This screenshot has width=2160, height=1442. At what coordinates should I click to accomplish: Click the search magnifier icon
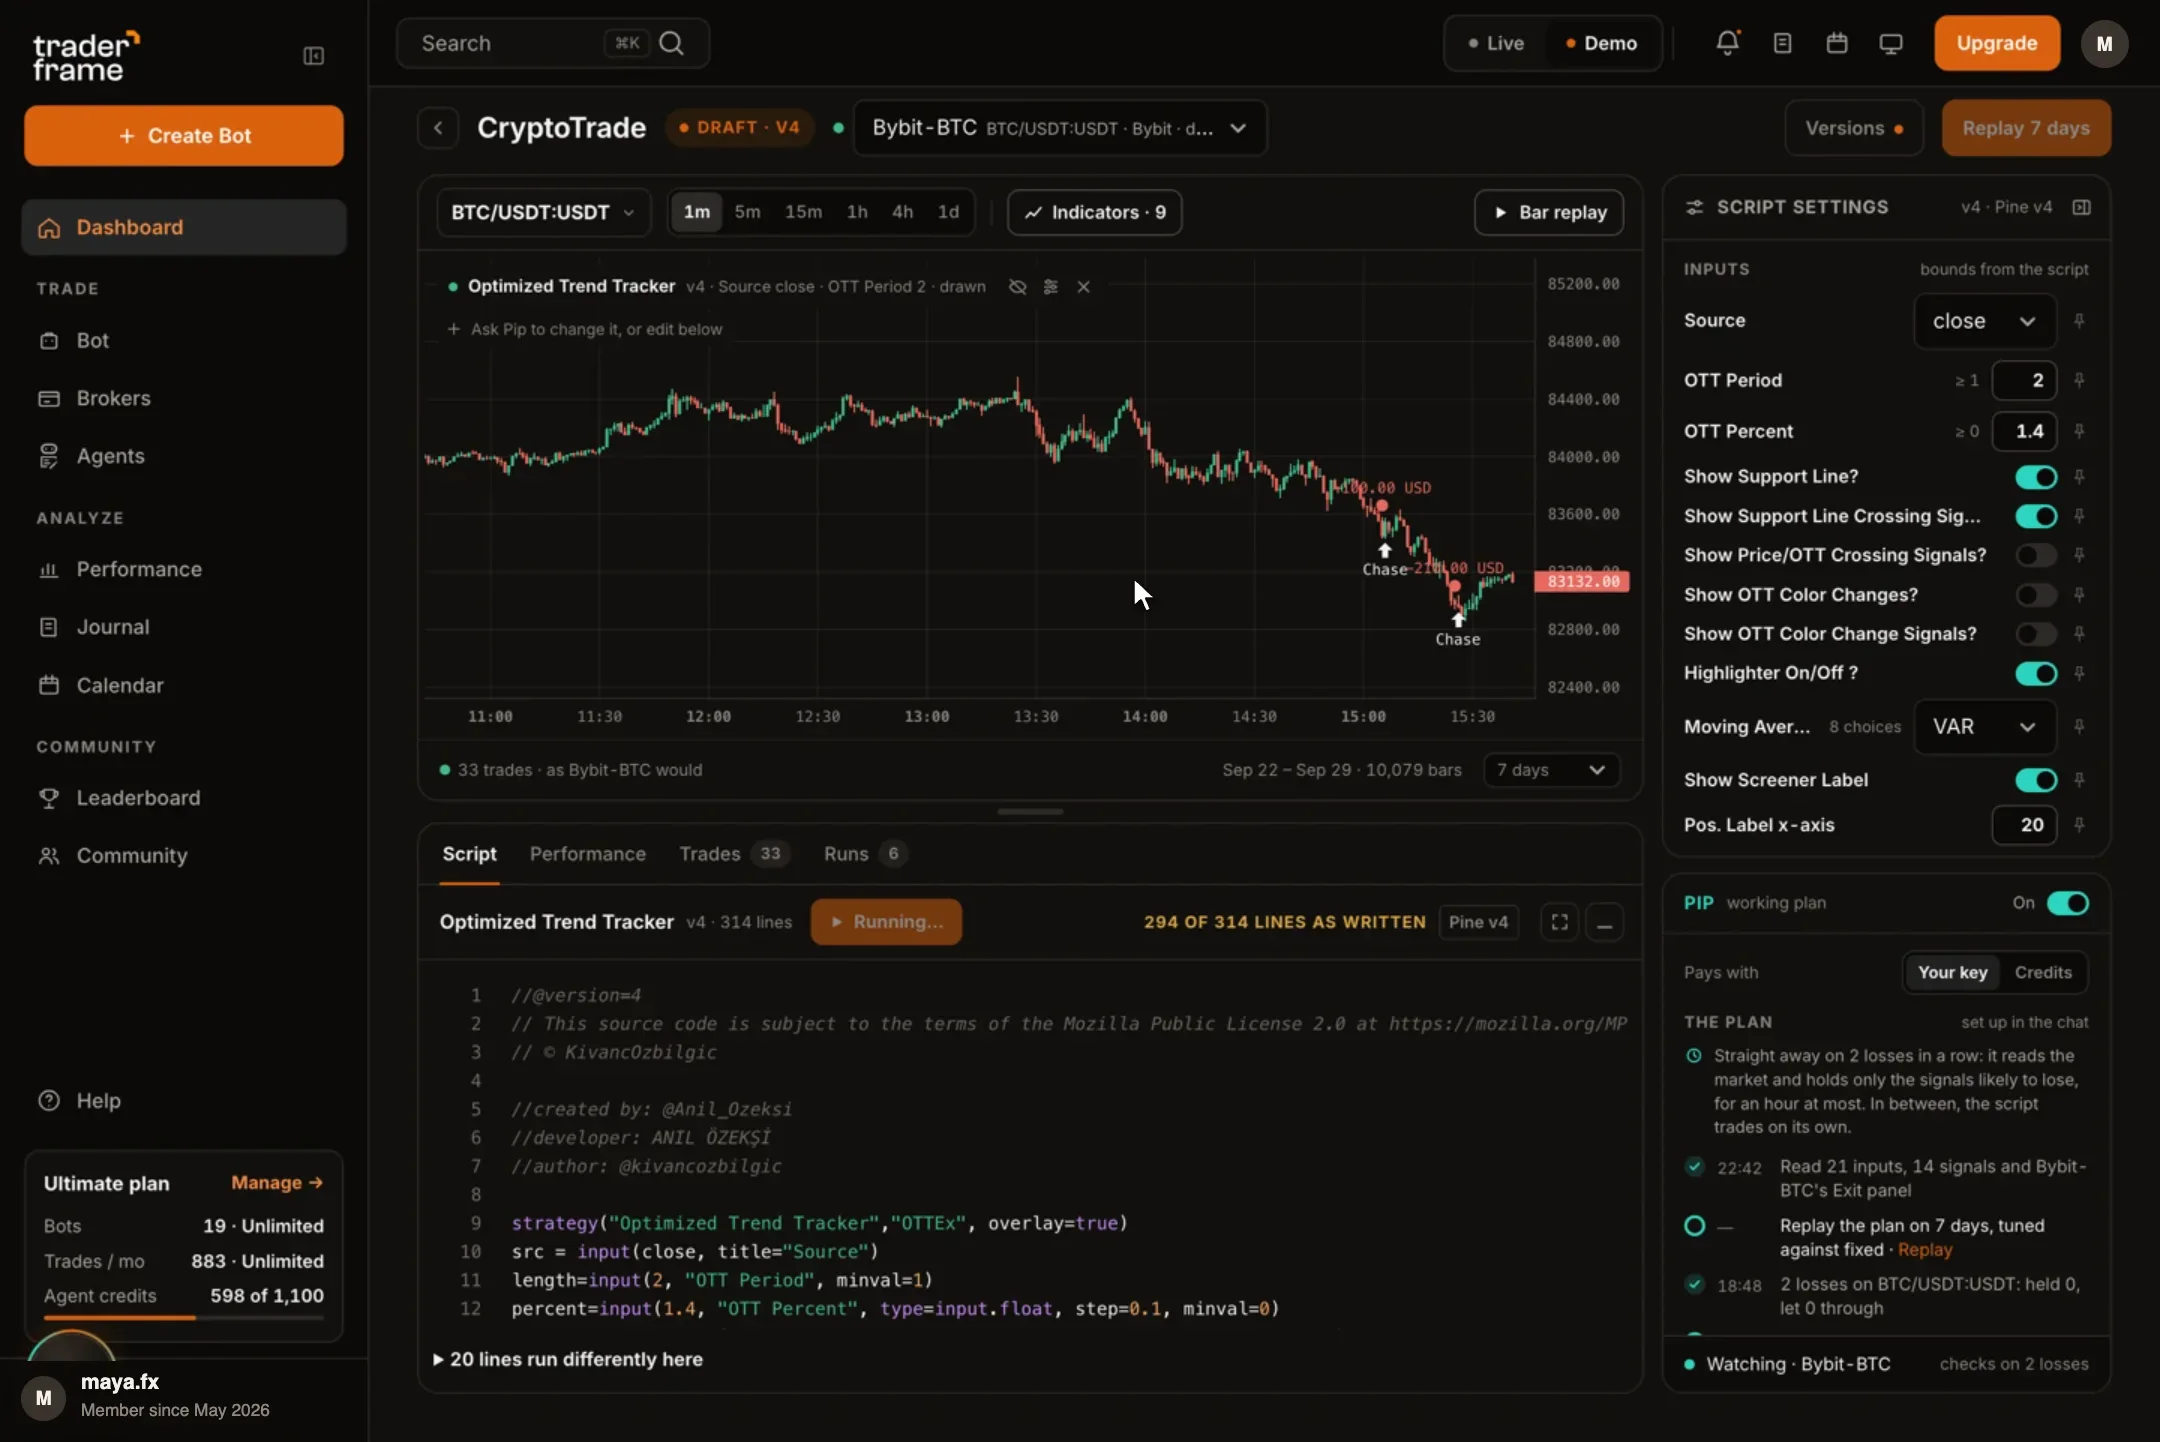672,43
